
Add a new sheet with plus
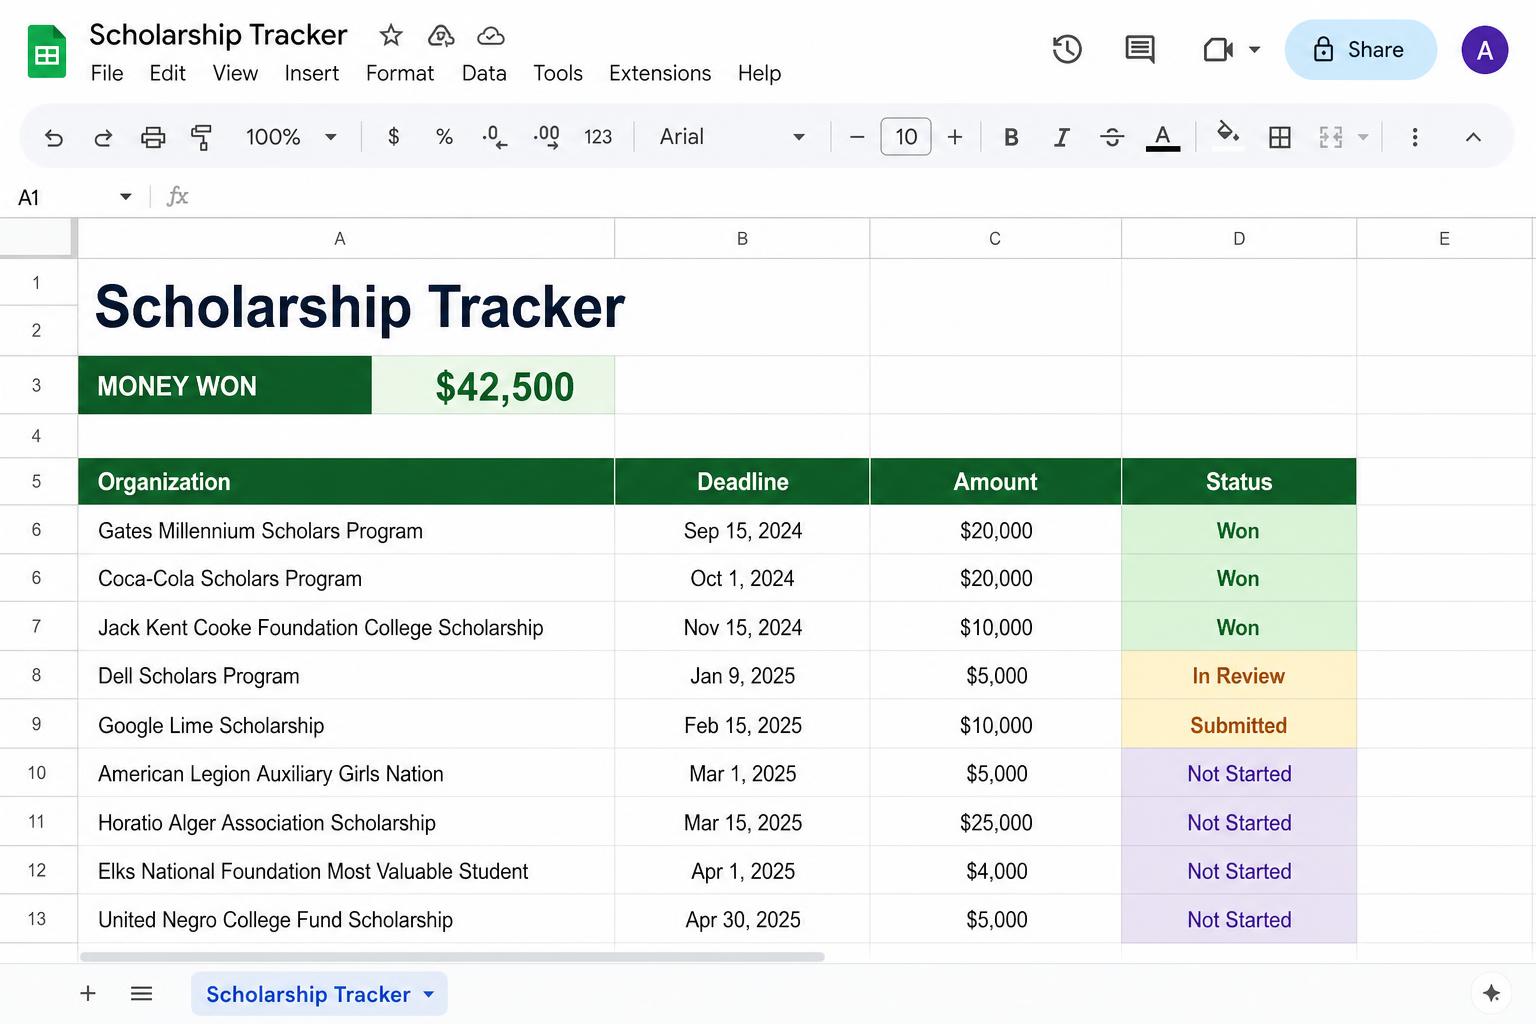(88, 993)
